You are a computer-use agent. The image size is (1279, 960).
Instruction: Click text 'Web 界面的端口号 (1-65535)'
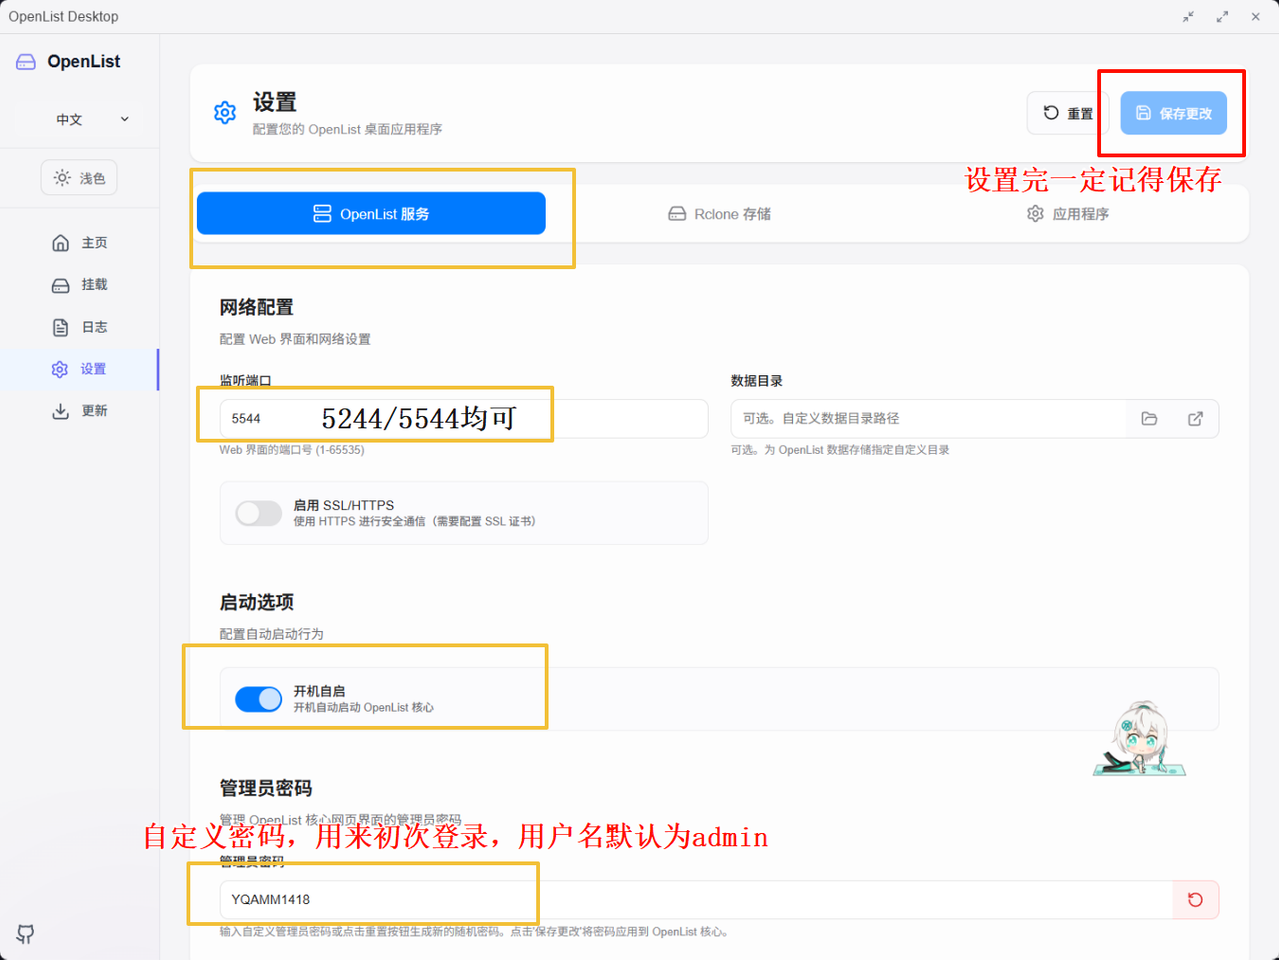click(292, 450)
